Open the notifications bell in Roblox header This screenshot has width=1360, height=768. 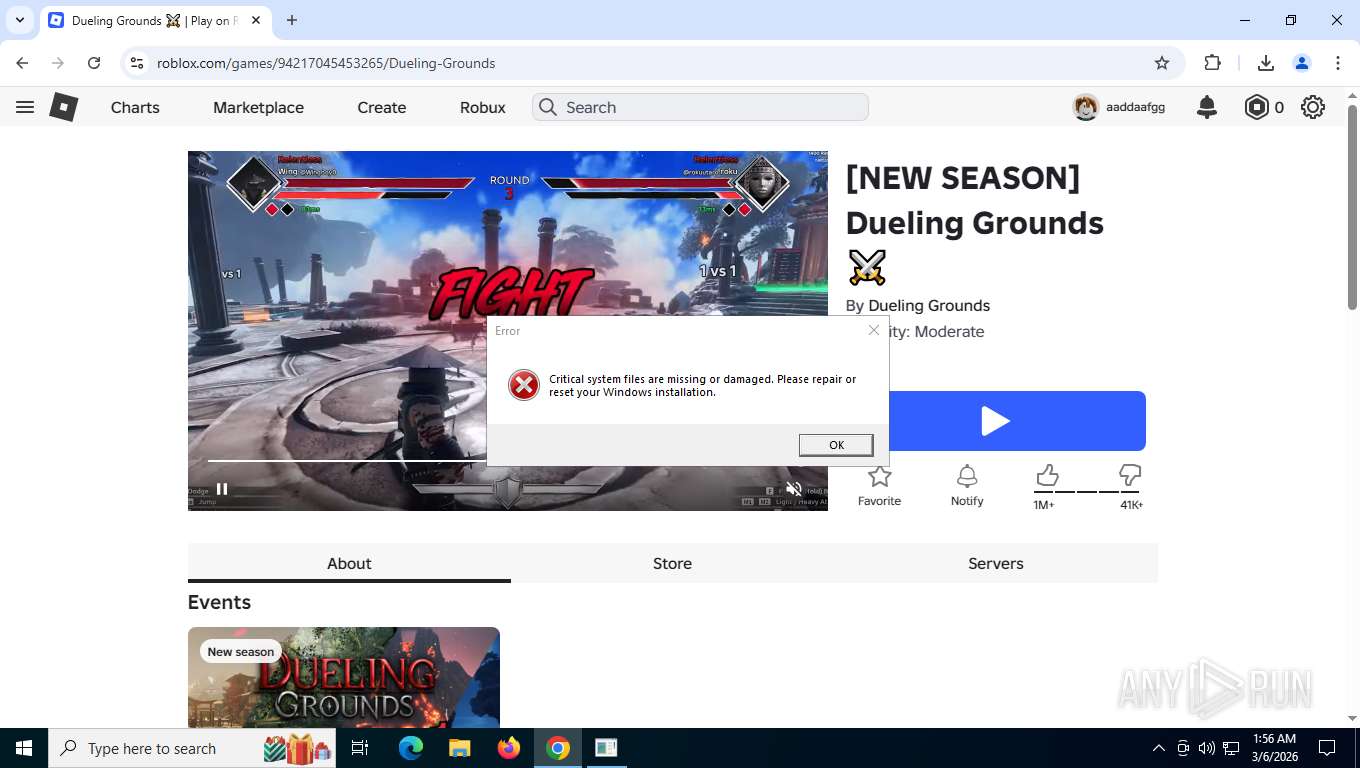[1207, 107]
